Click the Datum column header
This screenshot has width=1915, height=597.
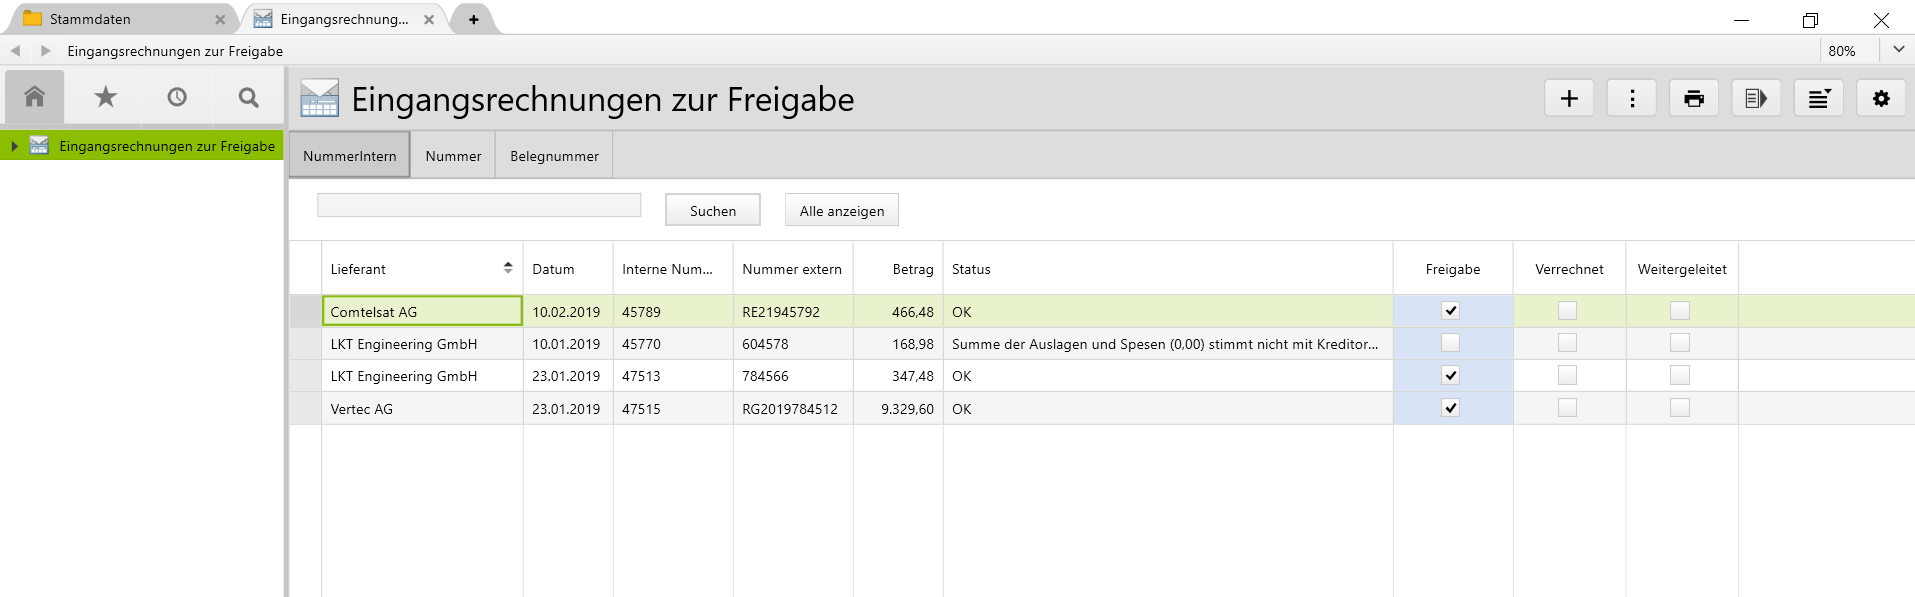568,268
